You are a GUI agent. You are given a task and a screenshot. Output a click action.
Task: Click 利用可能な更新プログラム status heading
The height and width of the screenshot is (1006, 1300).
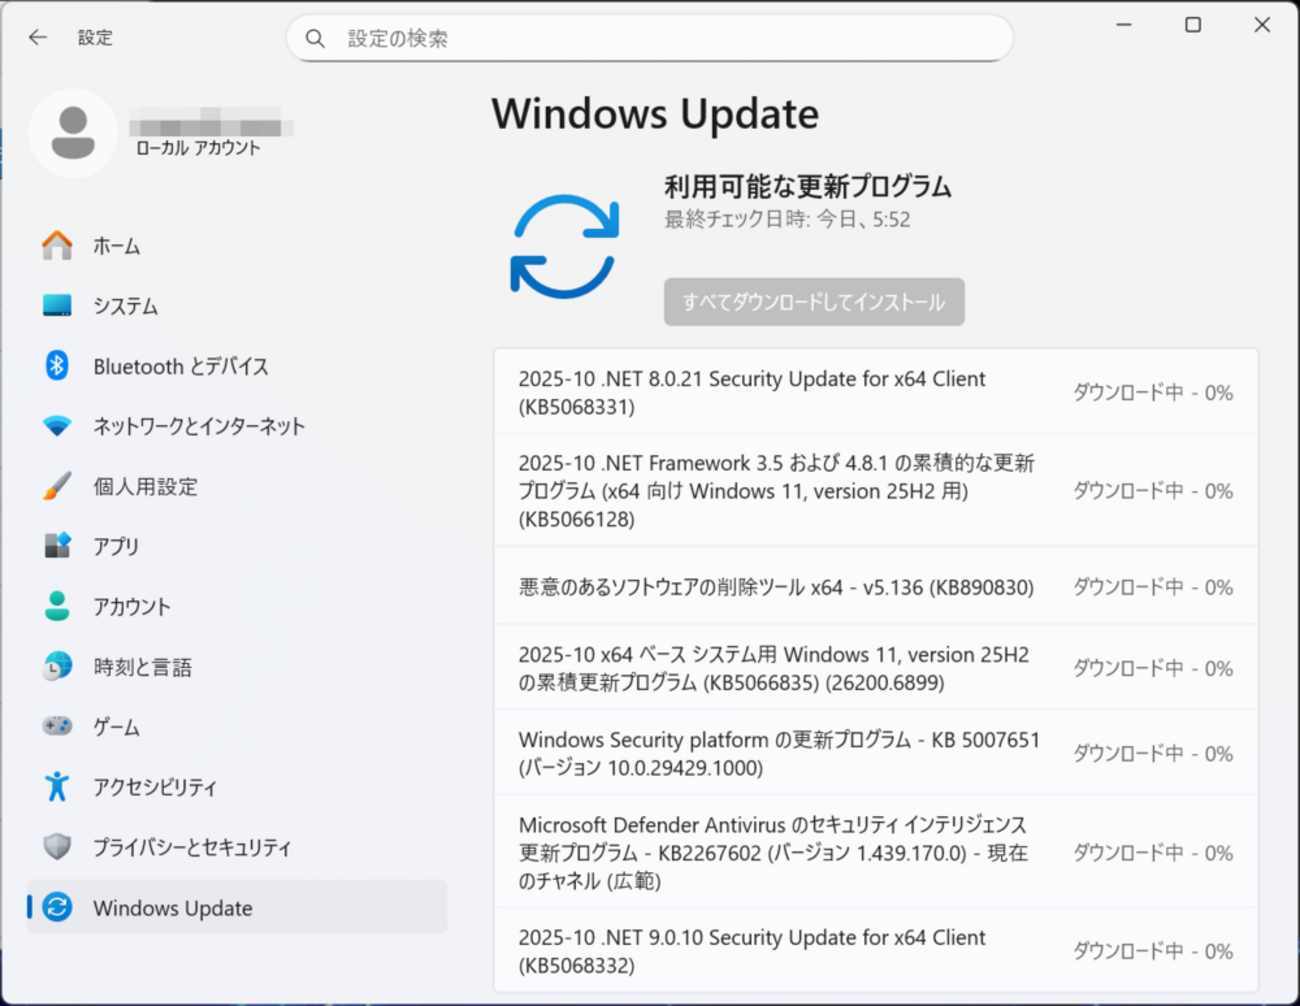808,186
